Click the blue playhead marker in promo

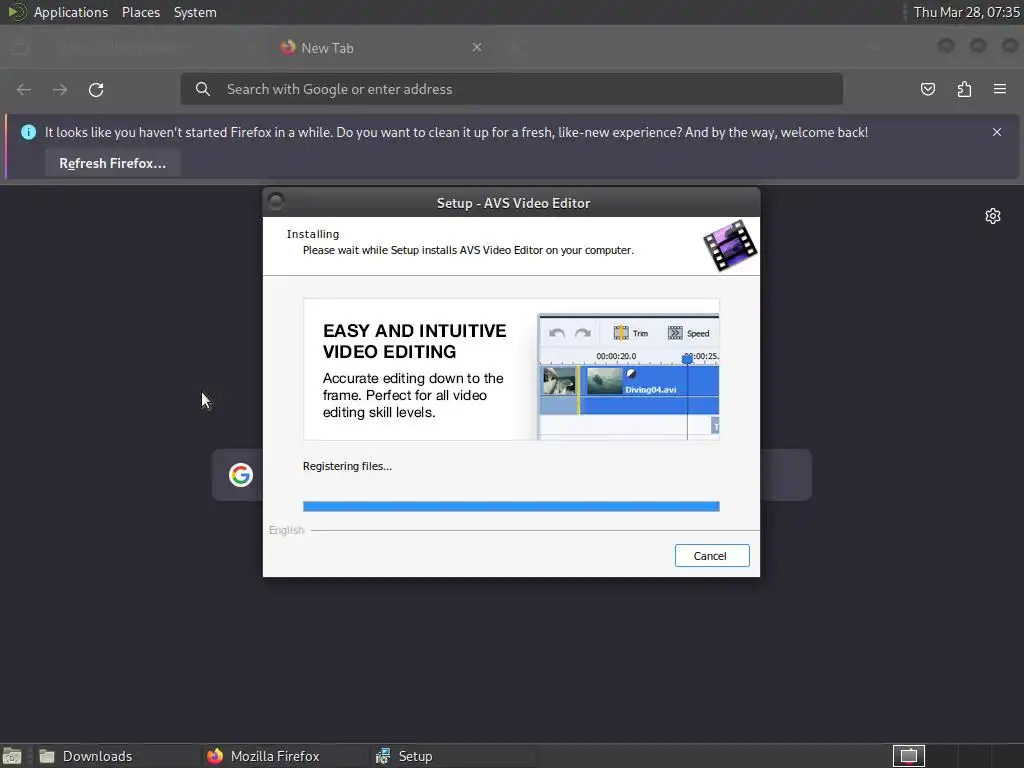(687, 359)
